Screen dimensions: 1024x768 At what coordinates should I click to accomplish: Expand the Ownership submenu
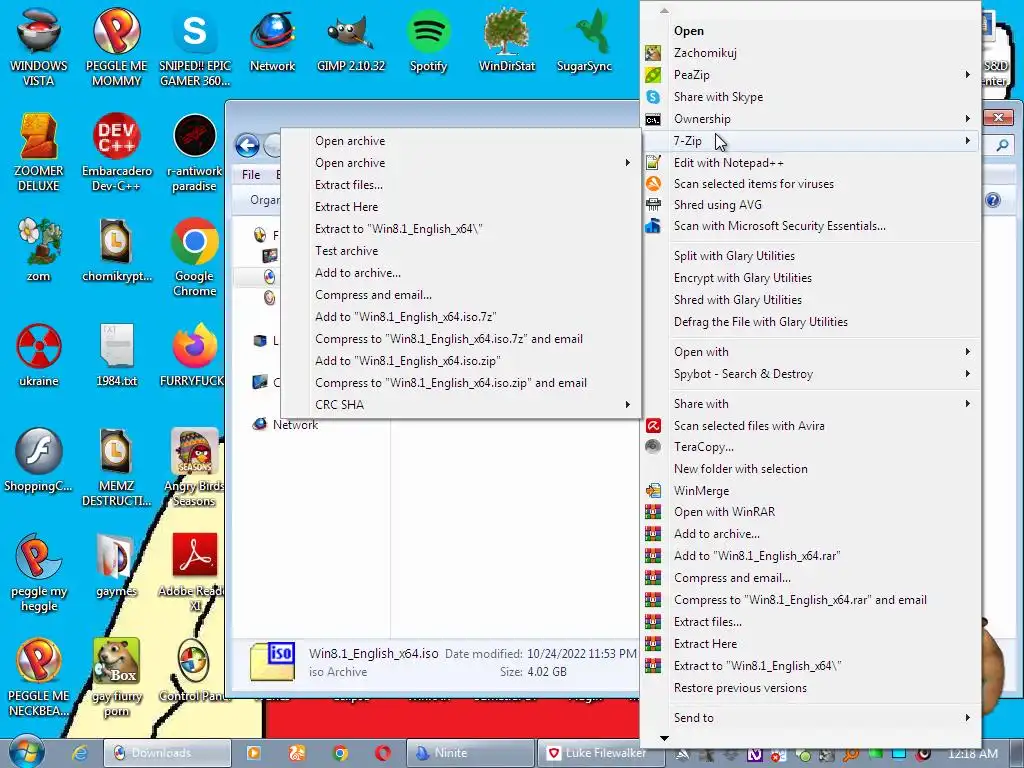(x=968, y=118)
